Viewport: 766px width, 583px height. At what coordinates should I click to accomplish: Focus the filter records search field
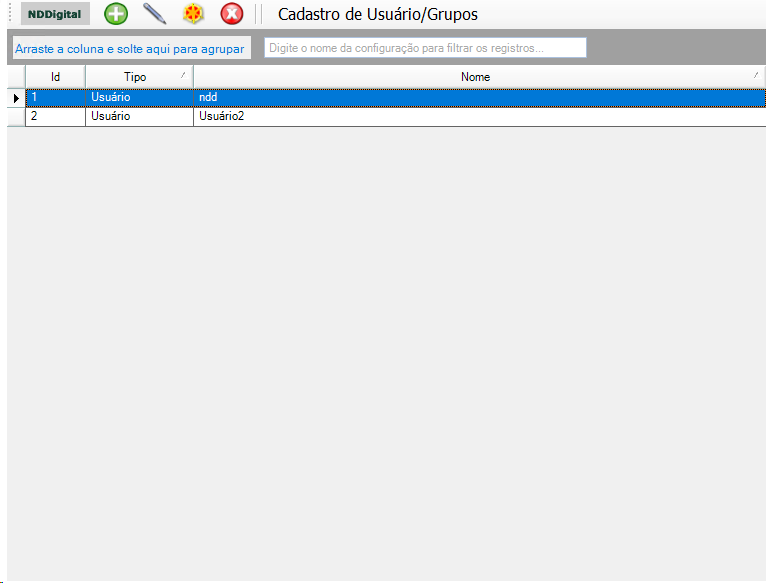[x=425, y=48]
